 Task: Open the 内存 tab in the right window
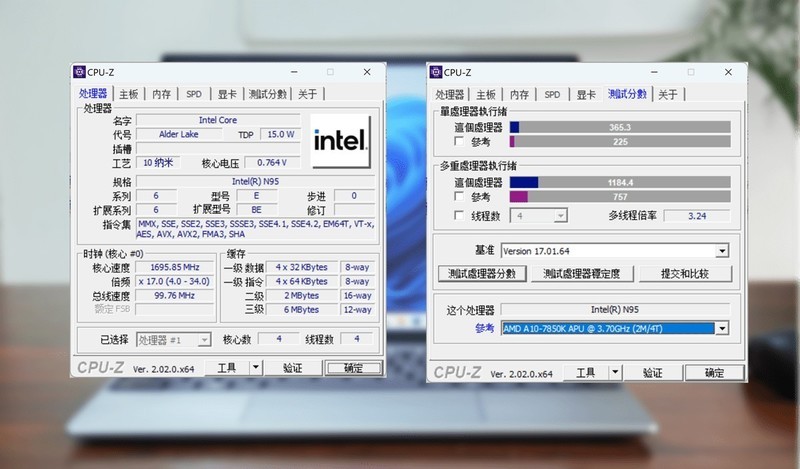pos(519,94)
